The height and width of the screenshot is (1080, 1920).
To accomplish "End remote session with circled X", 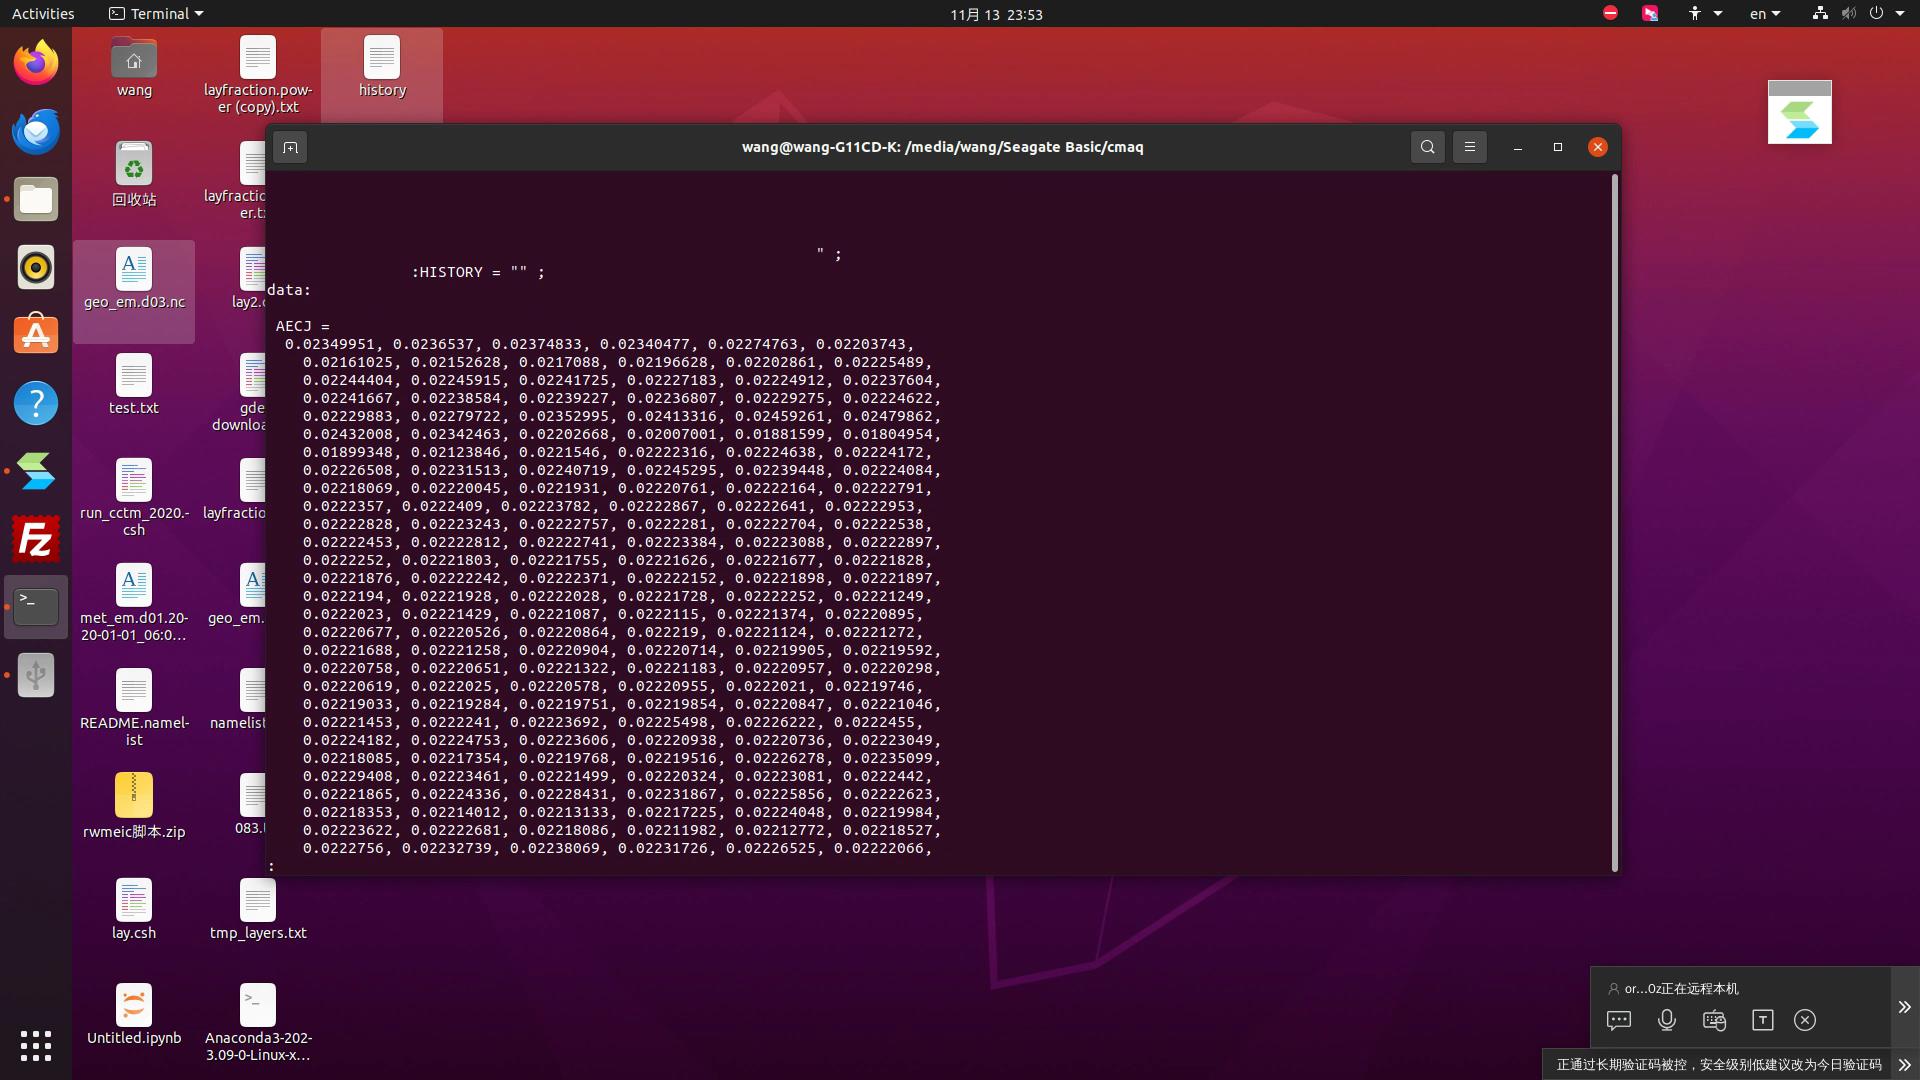I will [x=1805, y=1020].
